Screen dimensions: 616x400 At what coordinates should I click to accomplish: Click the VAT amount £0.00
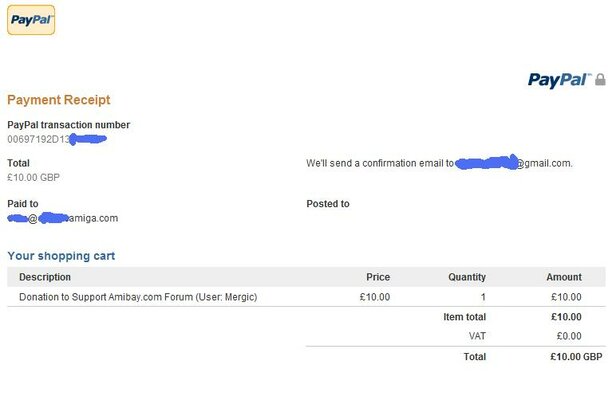coord(567,336)
